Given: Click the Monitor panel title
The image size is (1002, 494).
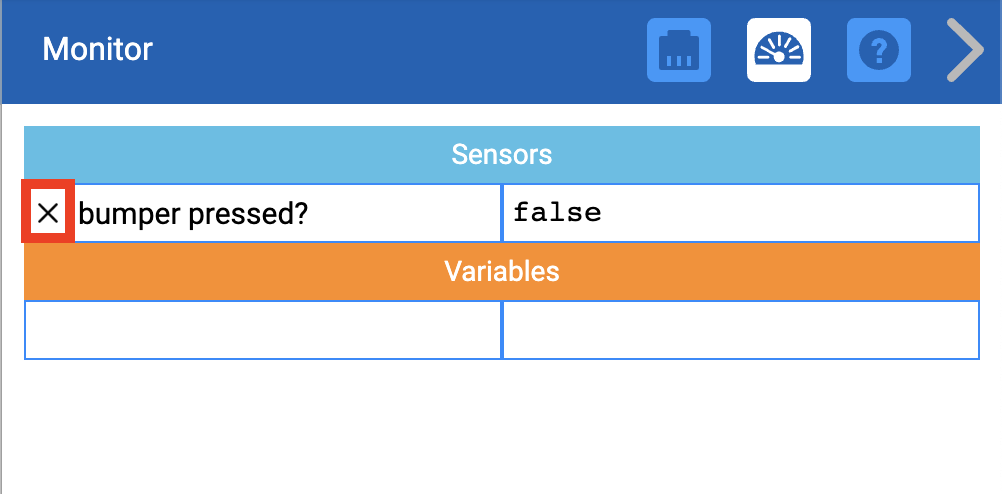Looking at the screenshot, I should click(x=98, y=49).
